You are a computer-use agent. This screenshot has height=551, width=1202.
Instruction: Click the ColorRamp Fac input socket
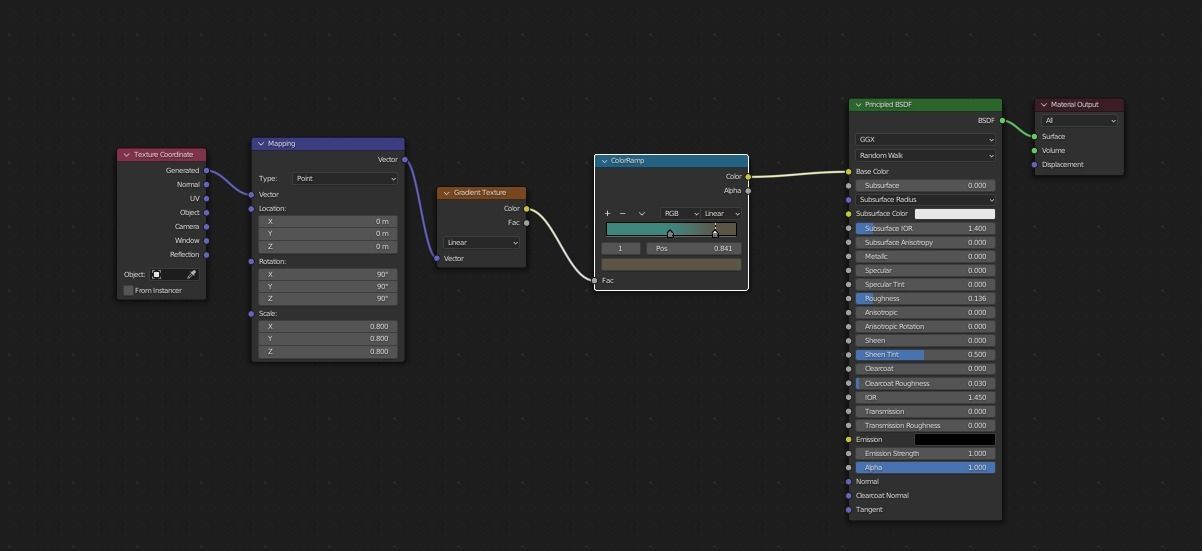595,280
